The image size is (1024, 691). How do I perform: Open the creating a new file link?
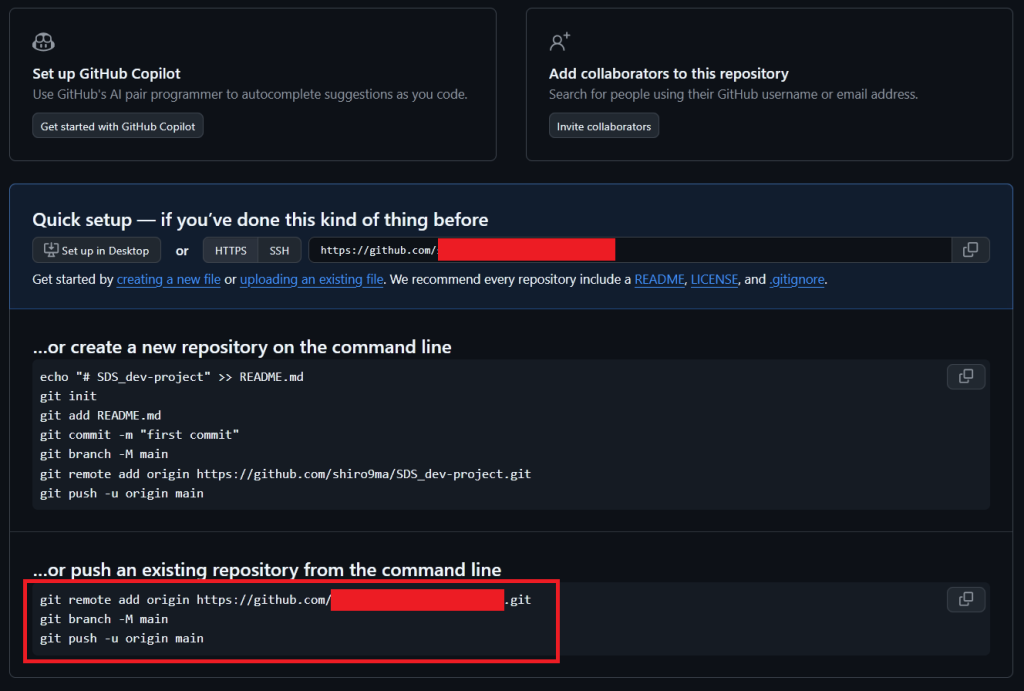point(168,280)
